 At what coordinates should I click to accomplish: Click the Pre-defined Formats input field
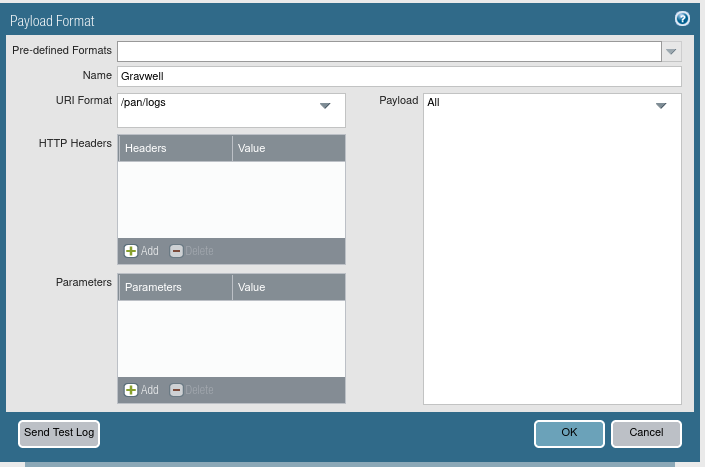pos(389,52)
